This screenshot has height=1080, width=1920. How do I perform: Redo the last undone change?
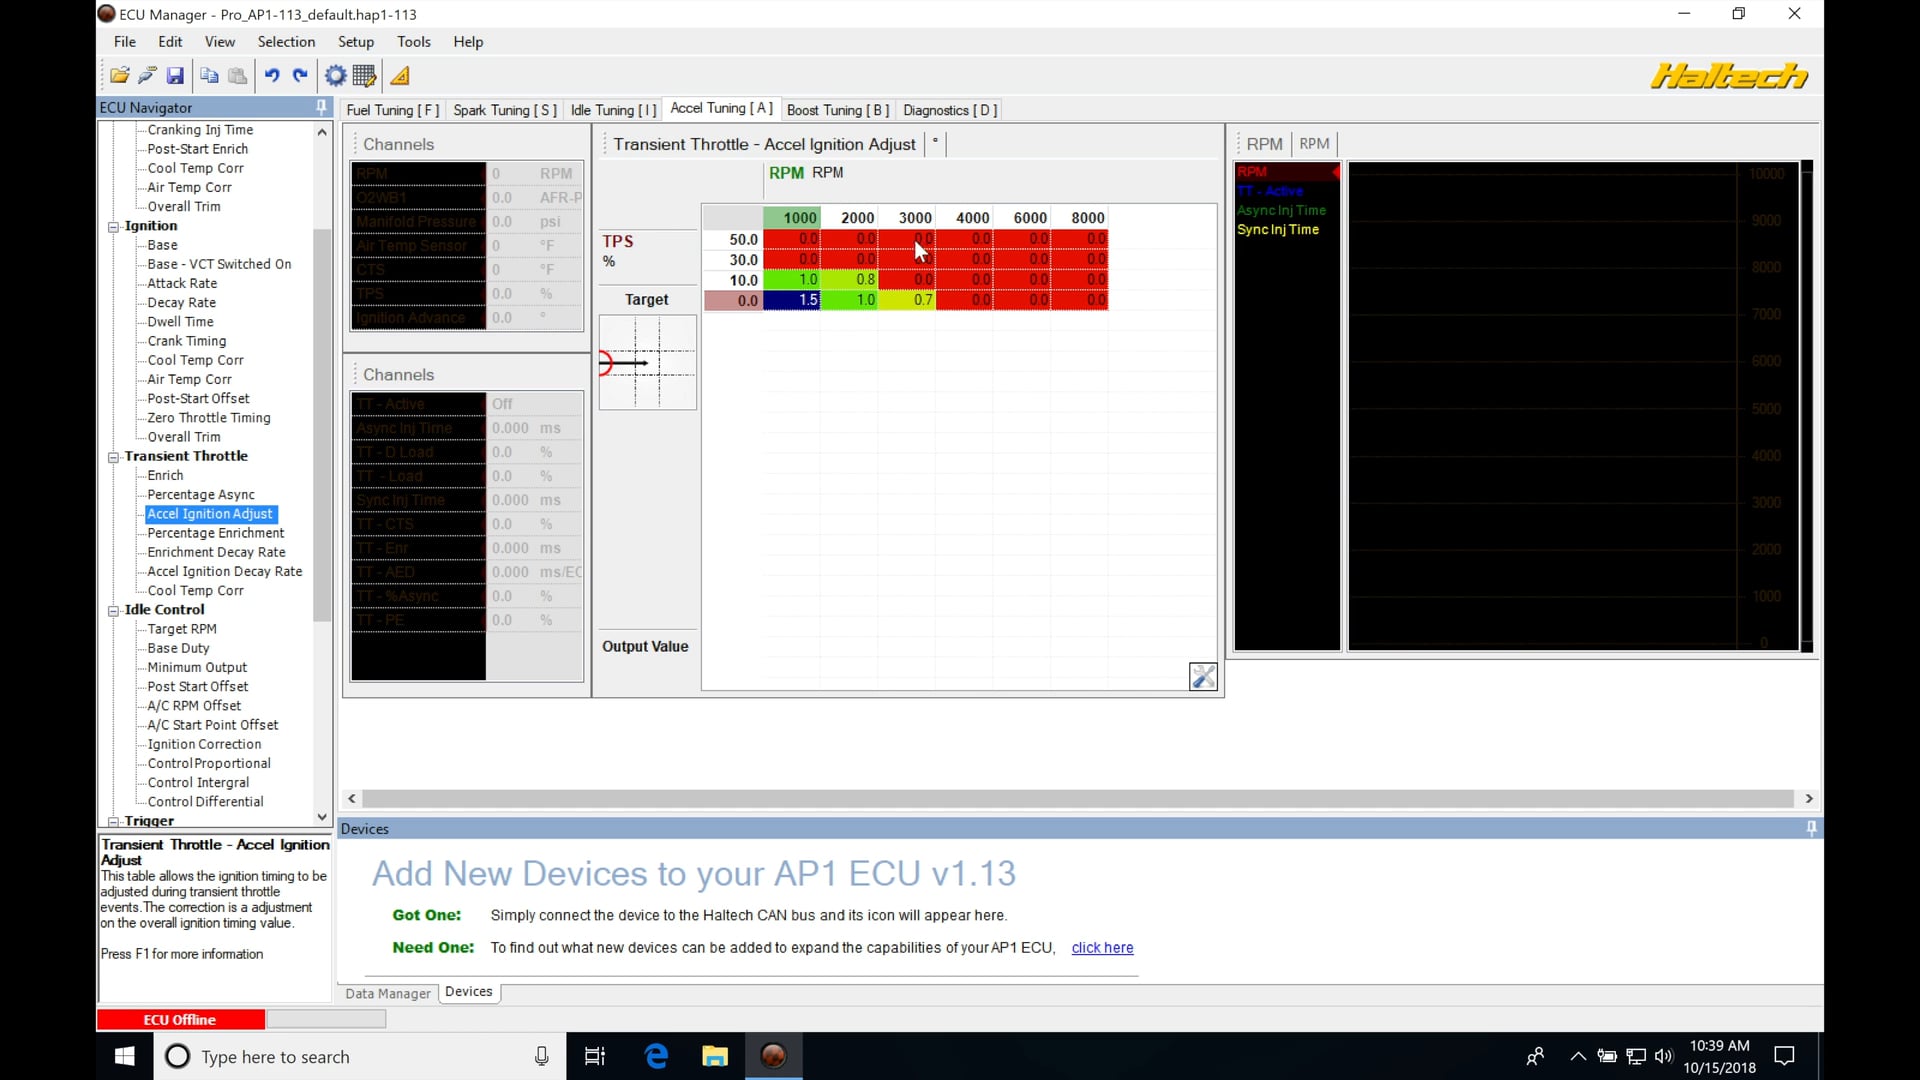tap(300, 75)
